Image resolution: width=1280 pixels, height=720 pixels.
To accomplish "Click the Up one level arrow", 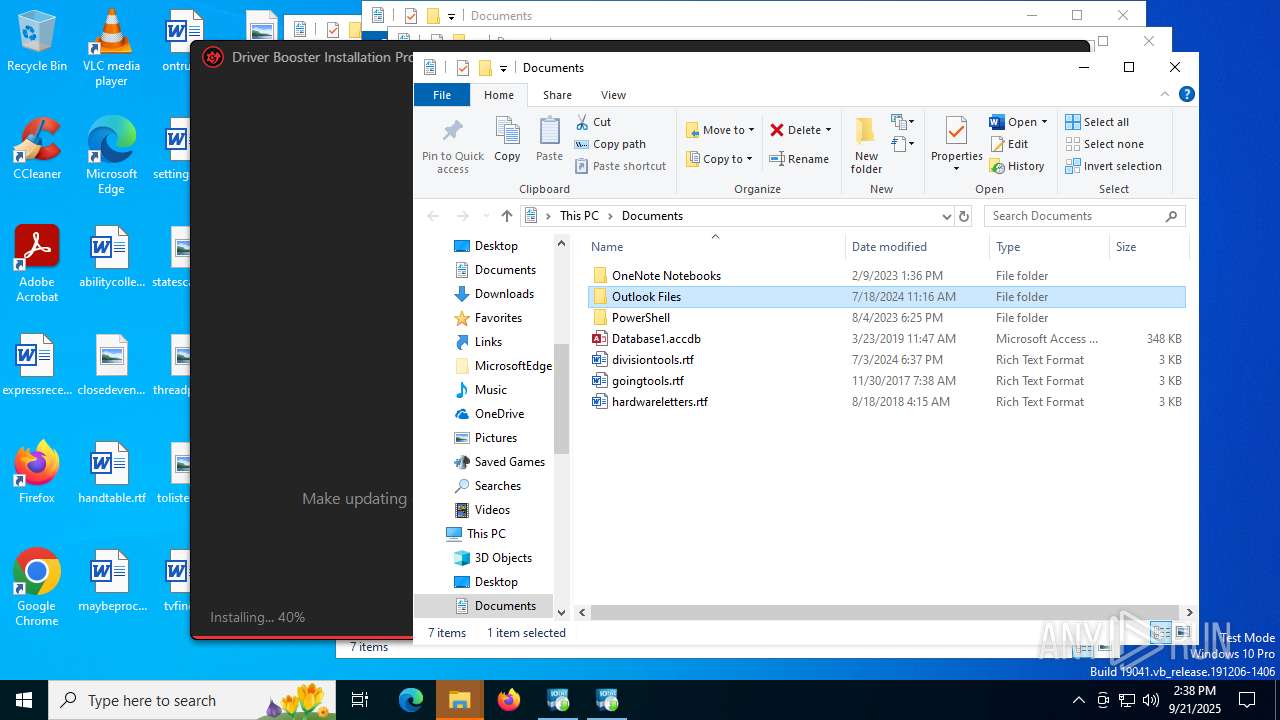I will point(507,216).
